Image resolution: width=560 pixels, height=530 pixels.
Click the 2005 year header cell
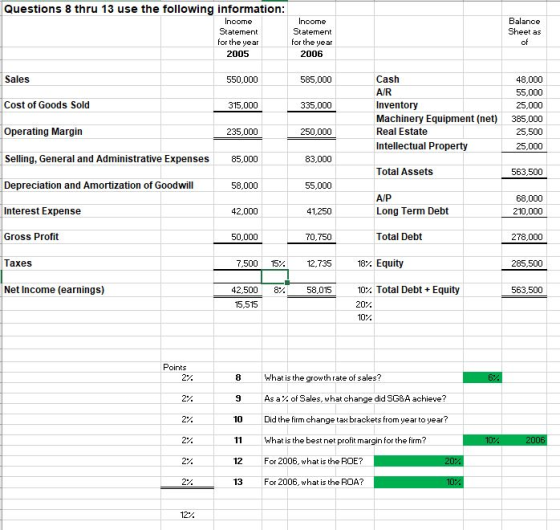(x=238, y=54)
